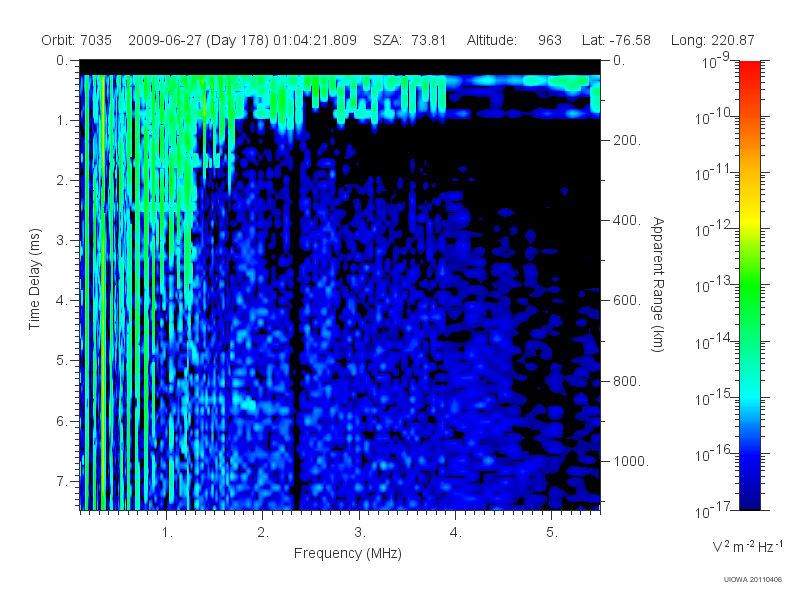Click the '4.' frequency tick label
The width and height of the screenshot is (800, 600).
[x=456, y=533]
